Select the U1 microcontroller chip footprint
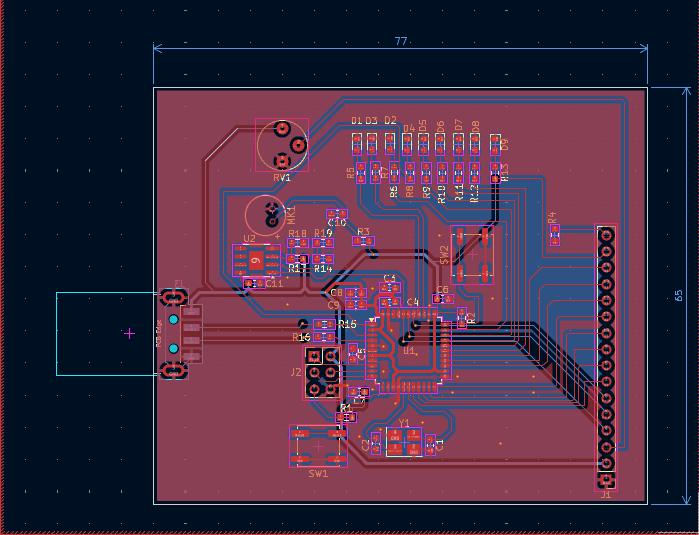Viewport: 699px width, 535px height. (407, 350)
